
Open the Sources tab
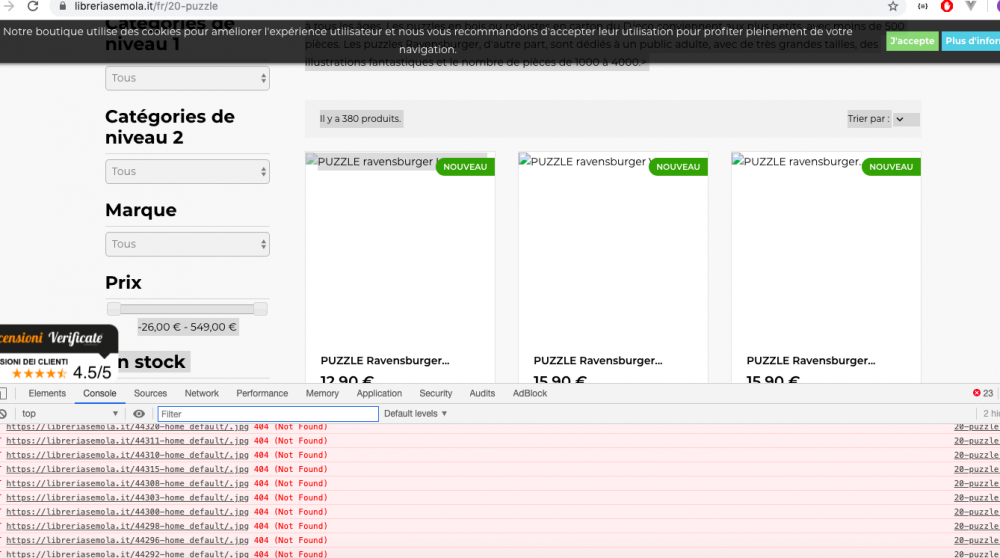click(x=151, y=393)
